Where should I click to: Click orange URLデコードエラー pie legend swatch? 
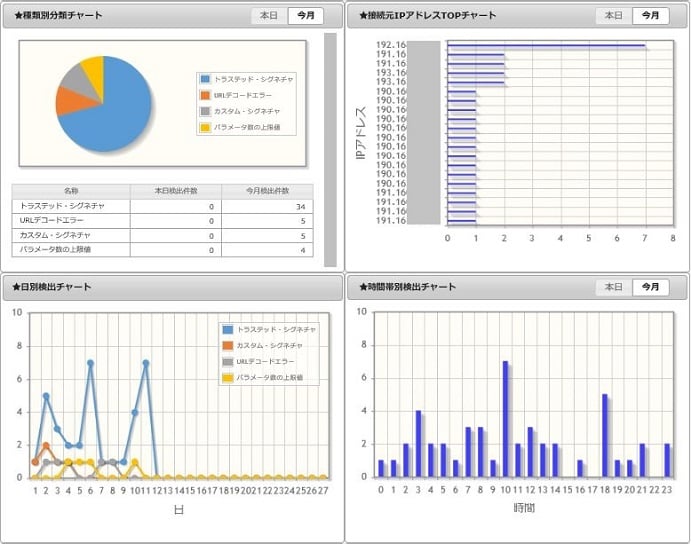tap(205, 95)
